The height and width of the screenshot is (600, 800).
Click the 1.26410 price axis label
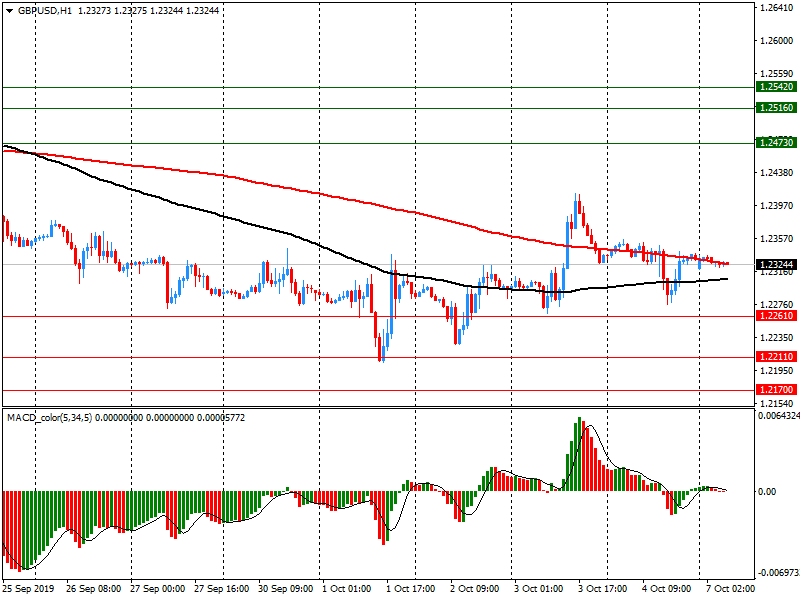(775, 8)
